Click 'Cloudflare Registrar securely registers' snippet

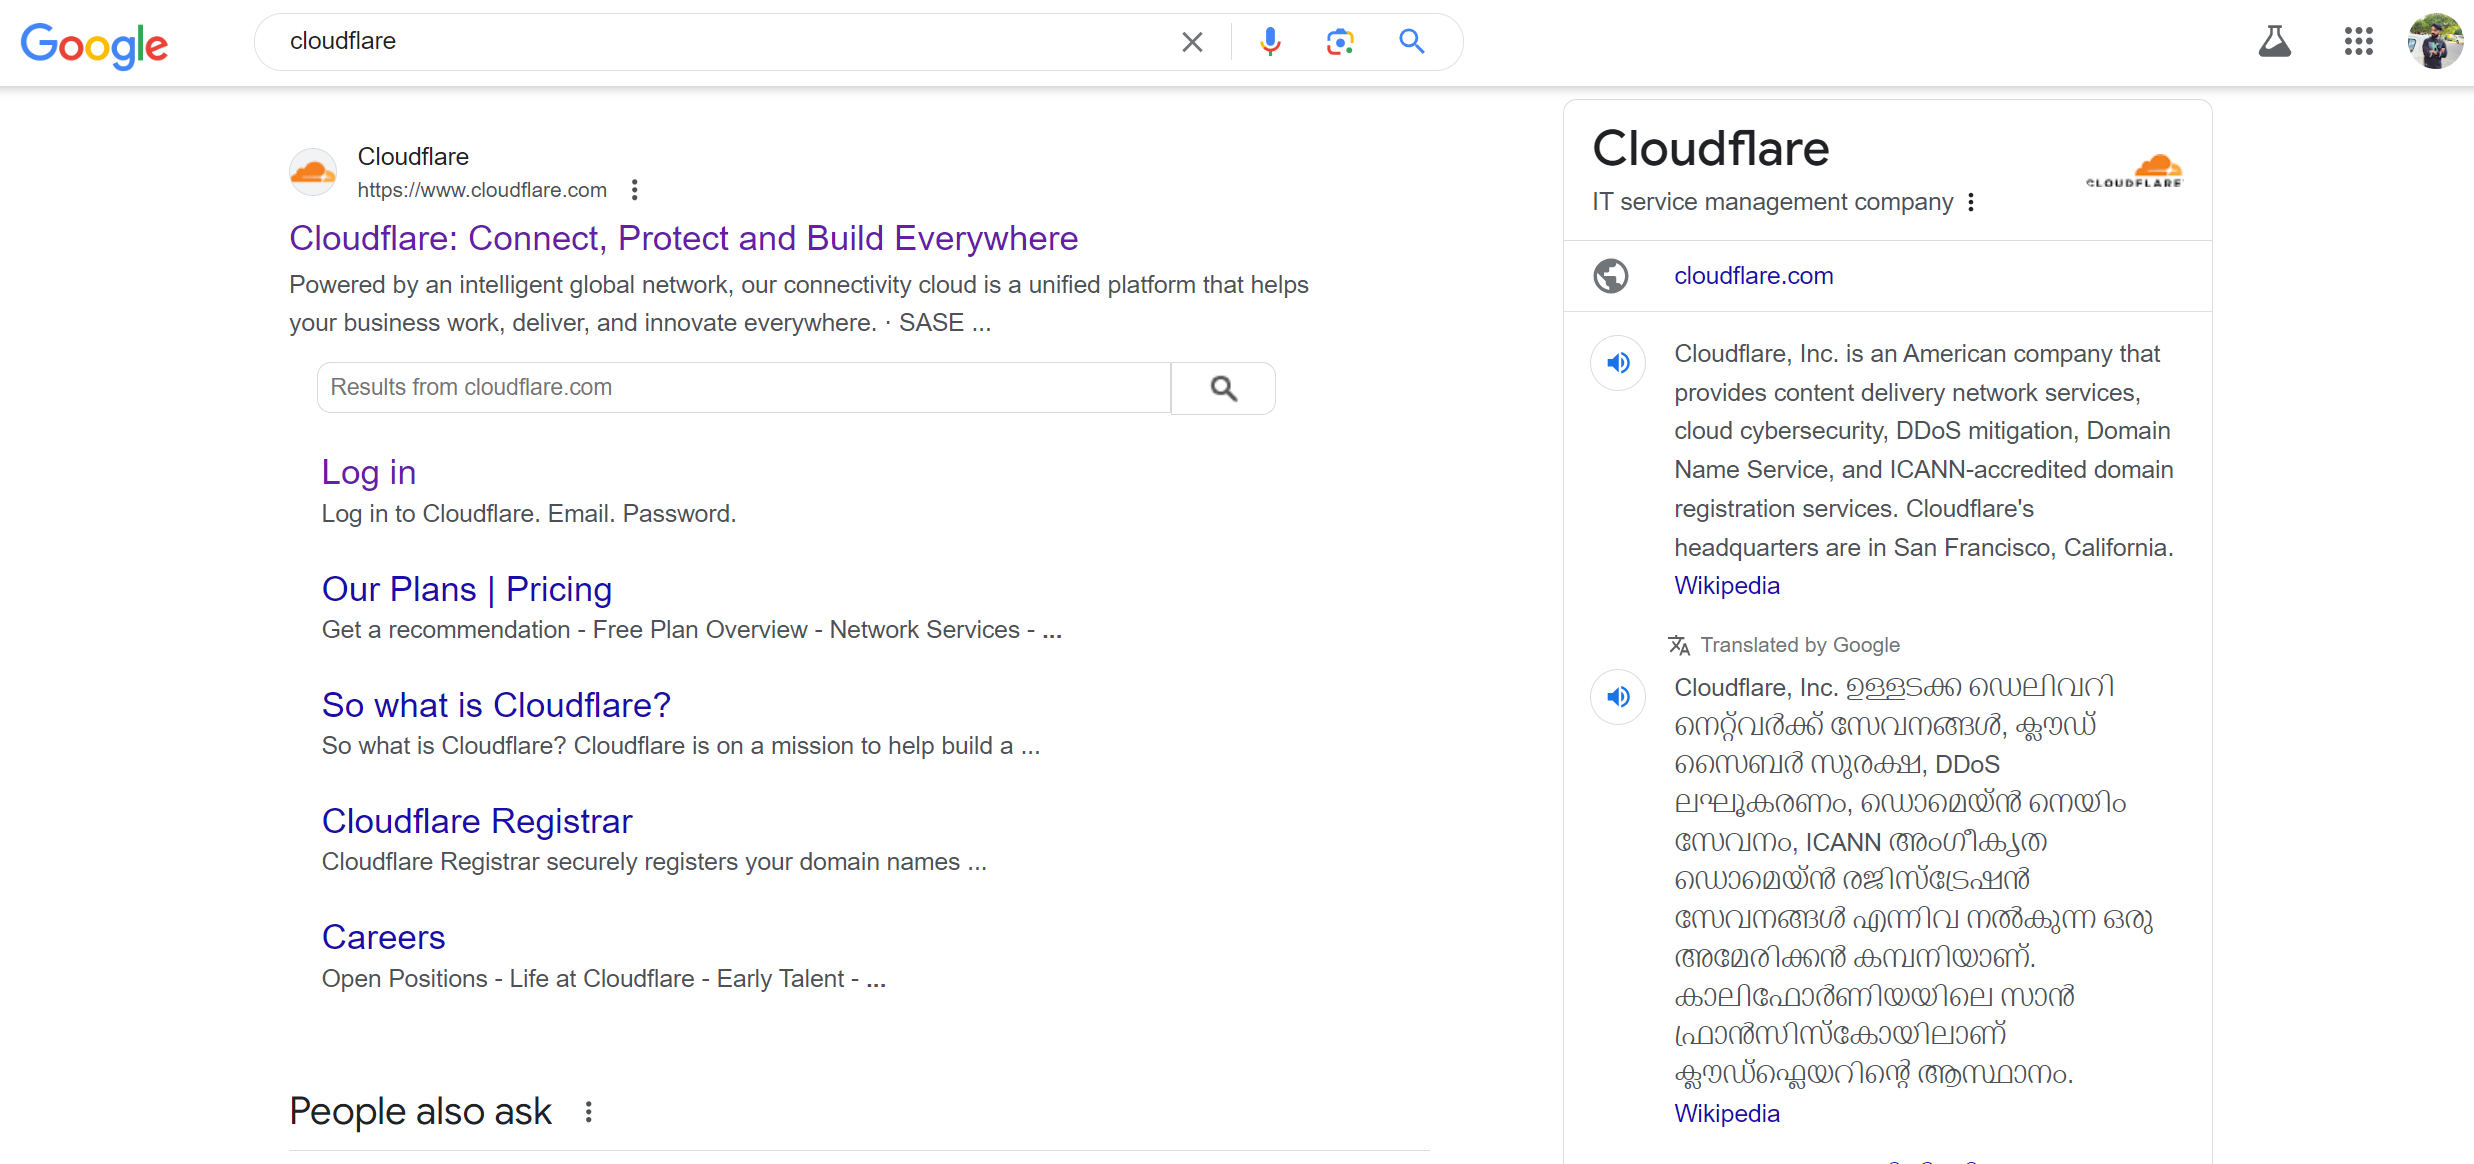[654, 862]
